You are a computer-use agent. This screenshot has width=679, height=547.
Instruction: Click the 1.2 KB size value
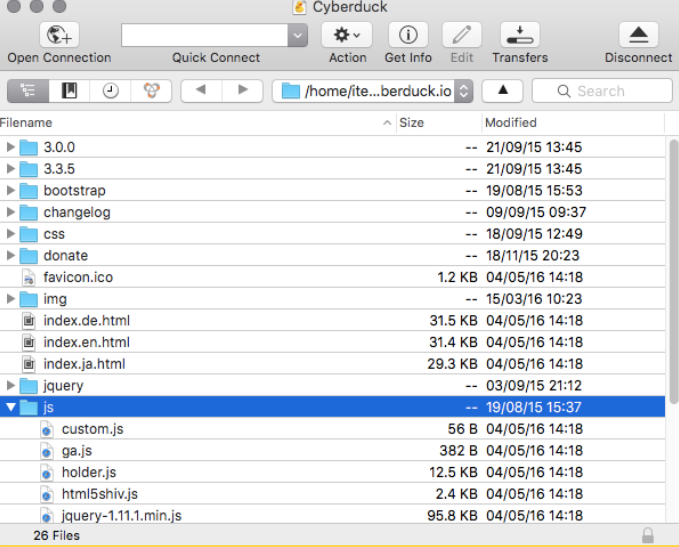[457, 277]
